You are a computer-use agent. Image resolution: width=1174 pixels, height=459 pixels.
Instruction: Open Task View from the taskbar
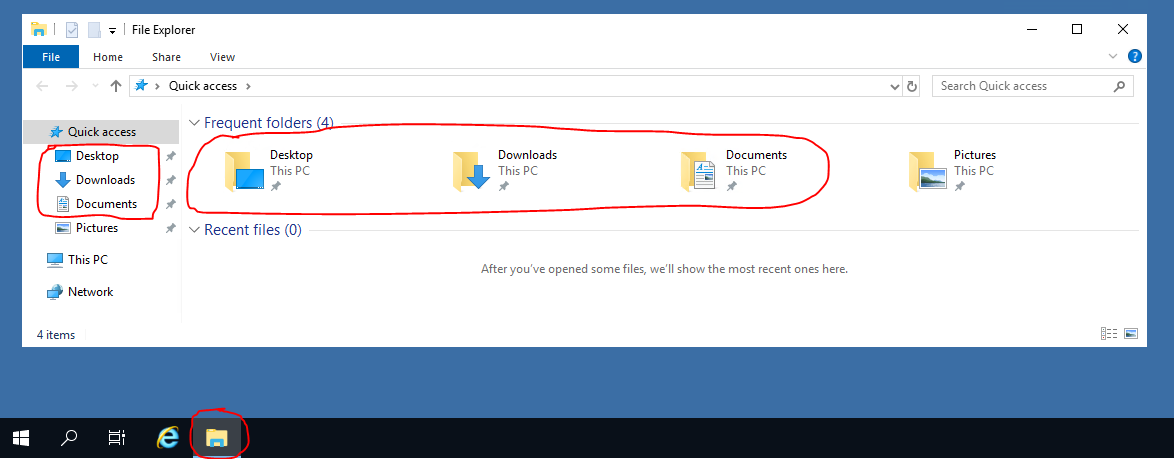[117, 438]
